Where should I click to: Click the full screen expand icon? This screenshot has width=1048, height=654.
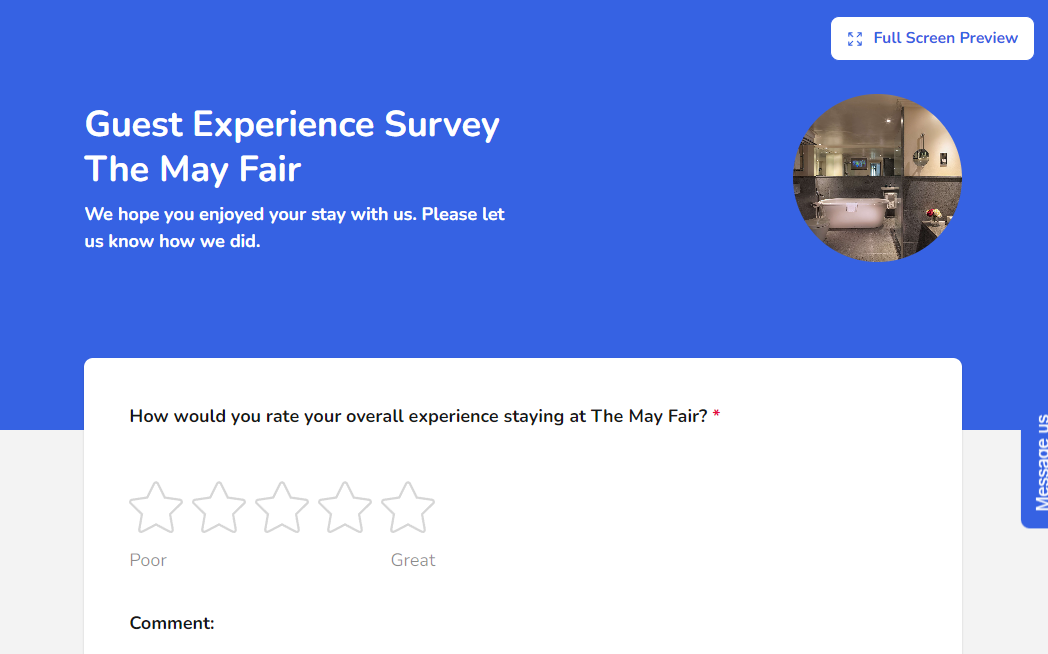pyautogui.click(x=855, y=39)
